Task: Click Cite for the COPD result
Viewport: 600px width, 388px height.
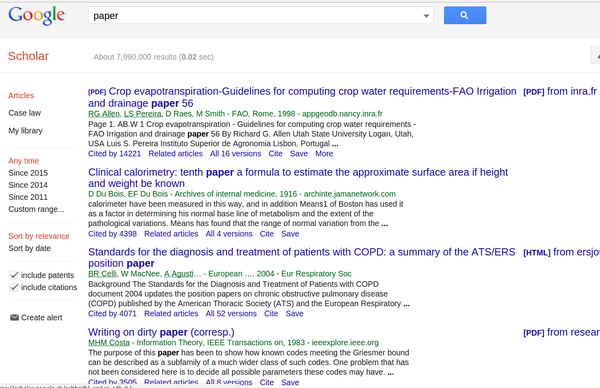Action: coord(271,313)
